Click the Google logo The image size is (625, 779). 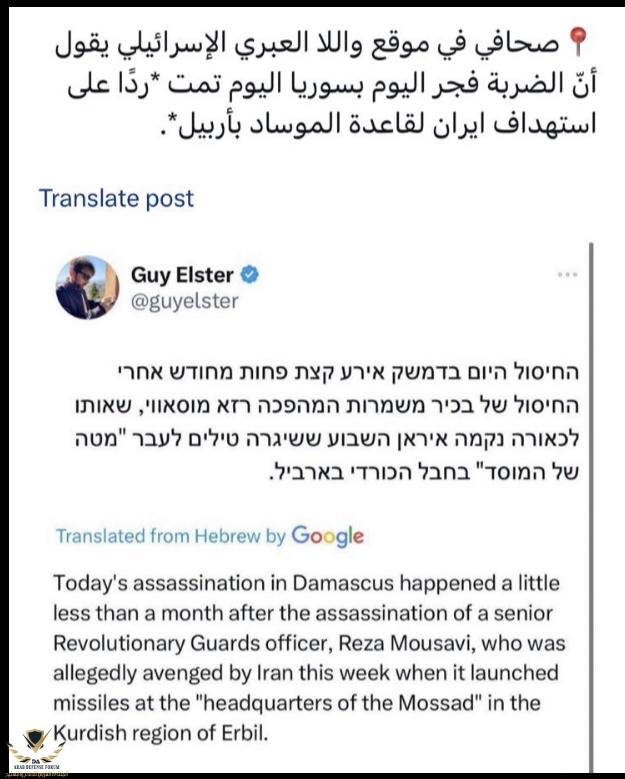pyautogui.click(x=327, y=536)
